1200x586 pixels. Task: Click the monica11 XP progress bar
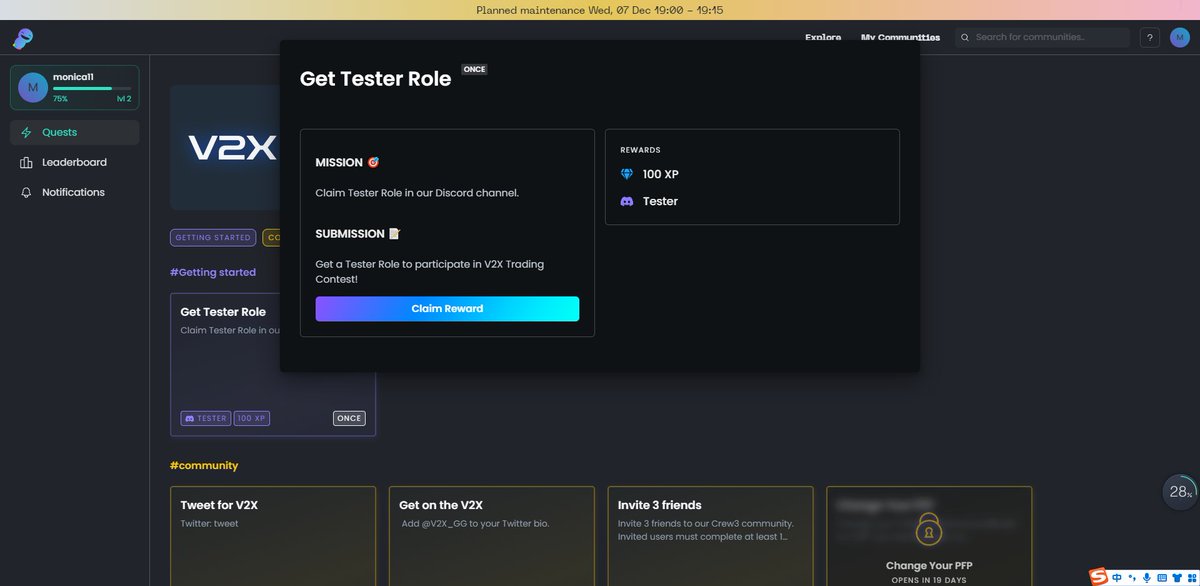[x=92, y=88]
